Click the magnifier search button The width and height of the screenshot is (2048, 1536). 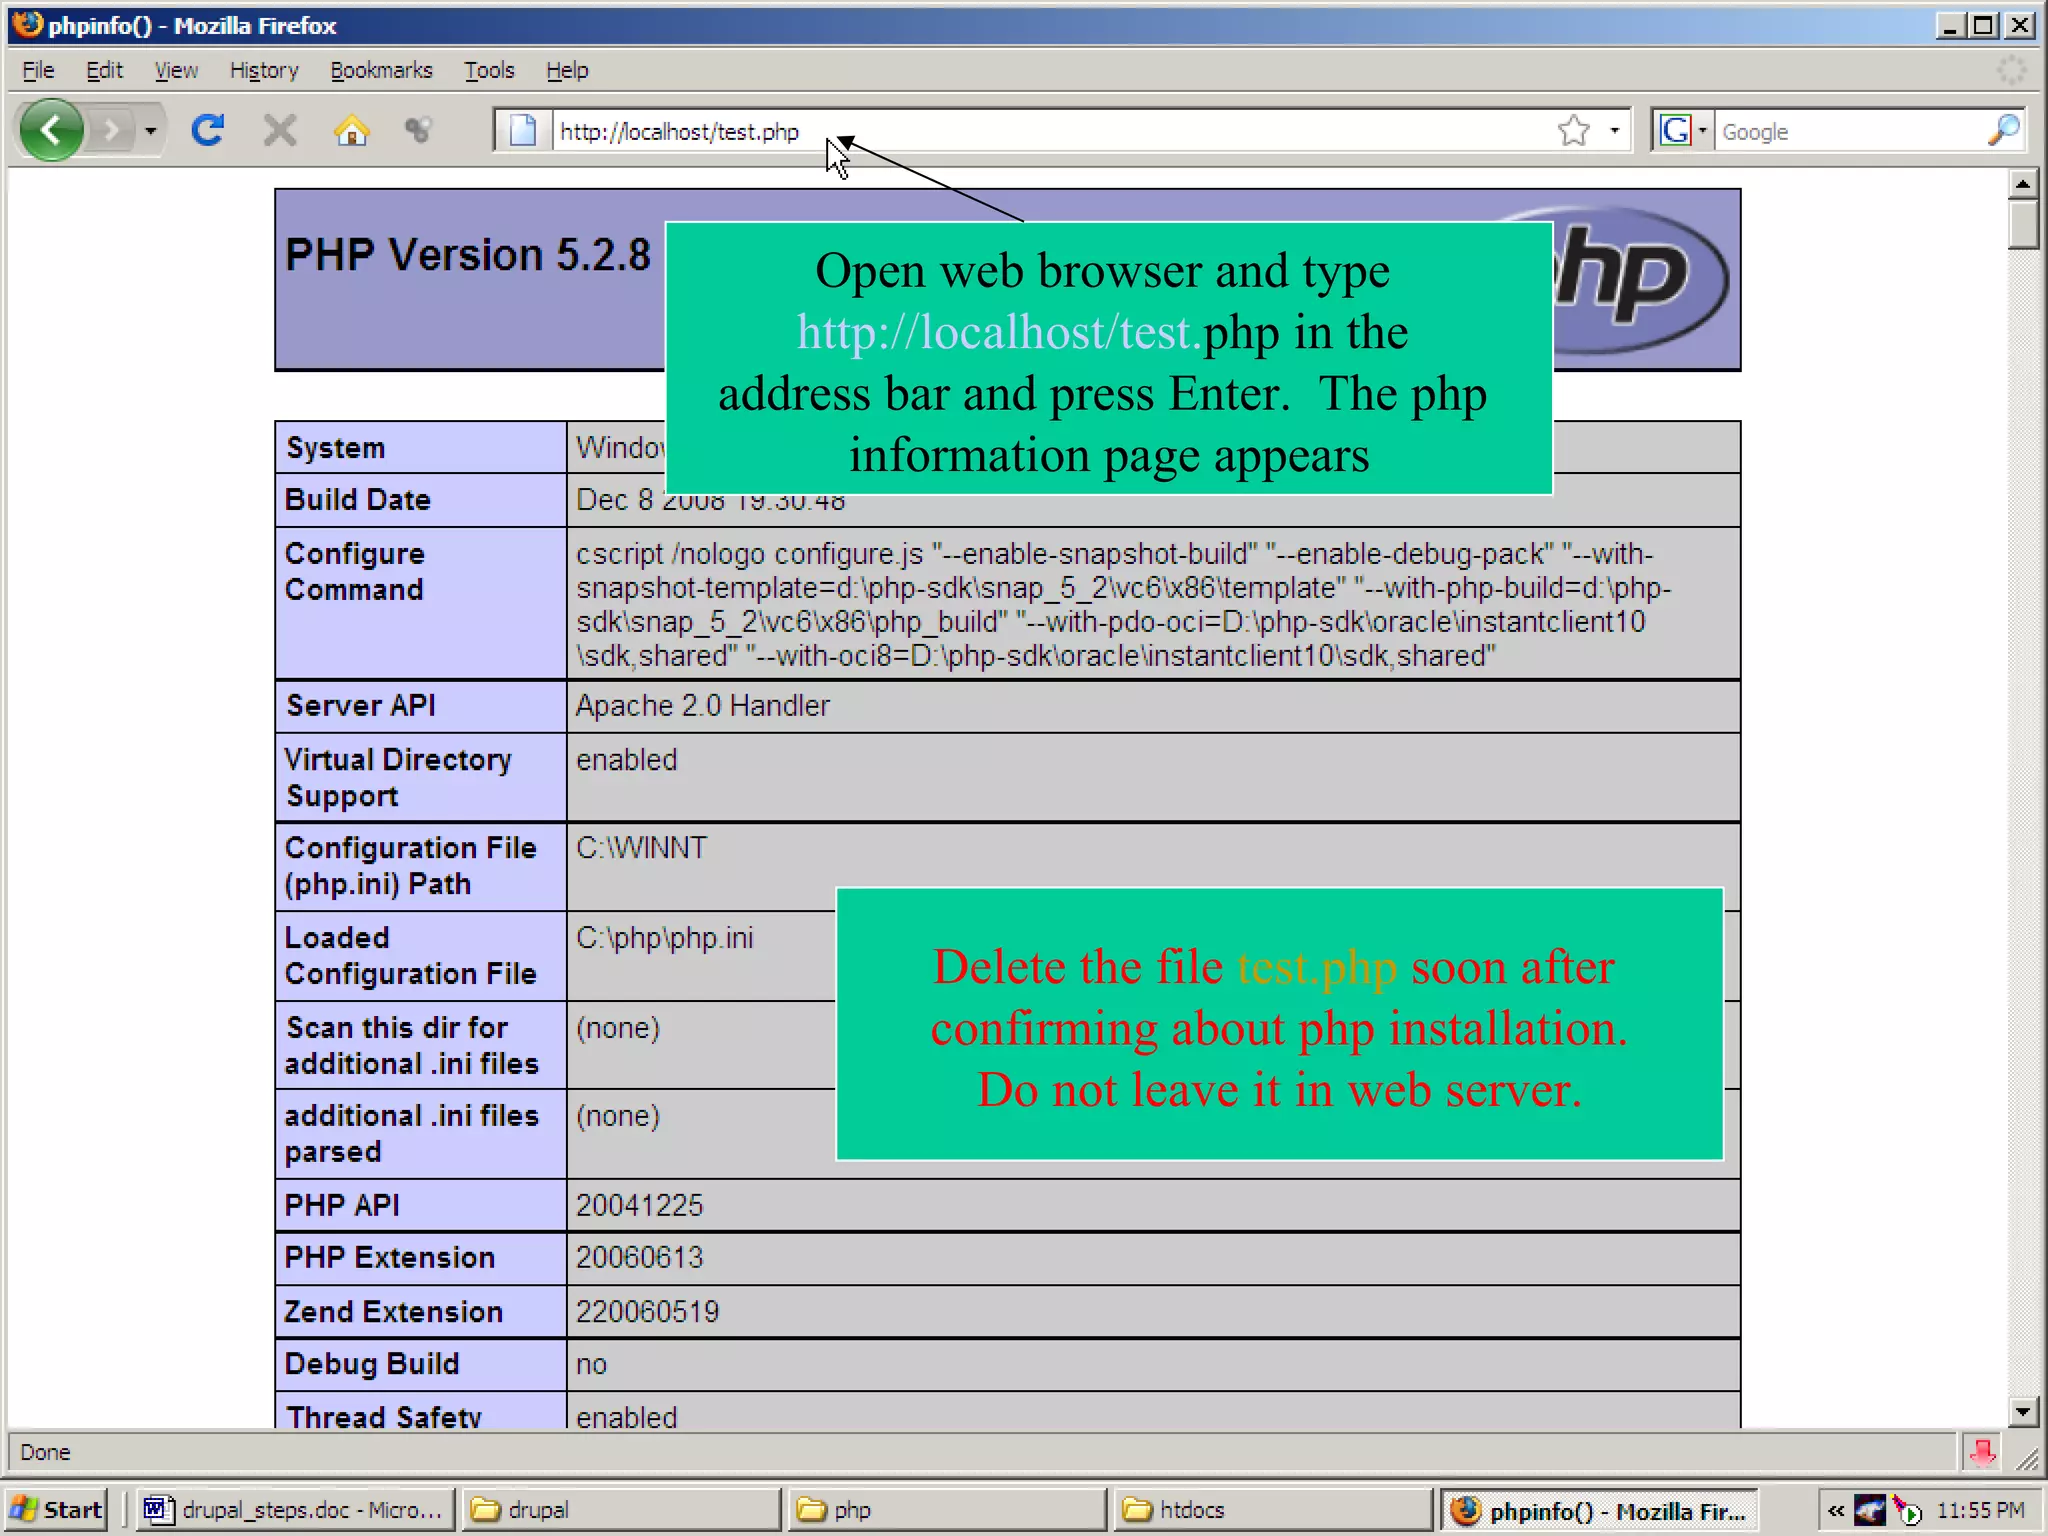coord(2004,131)
